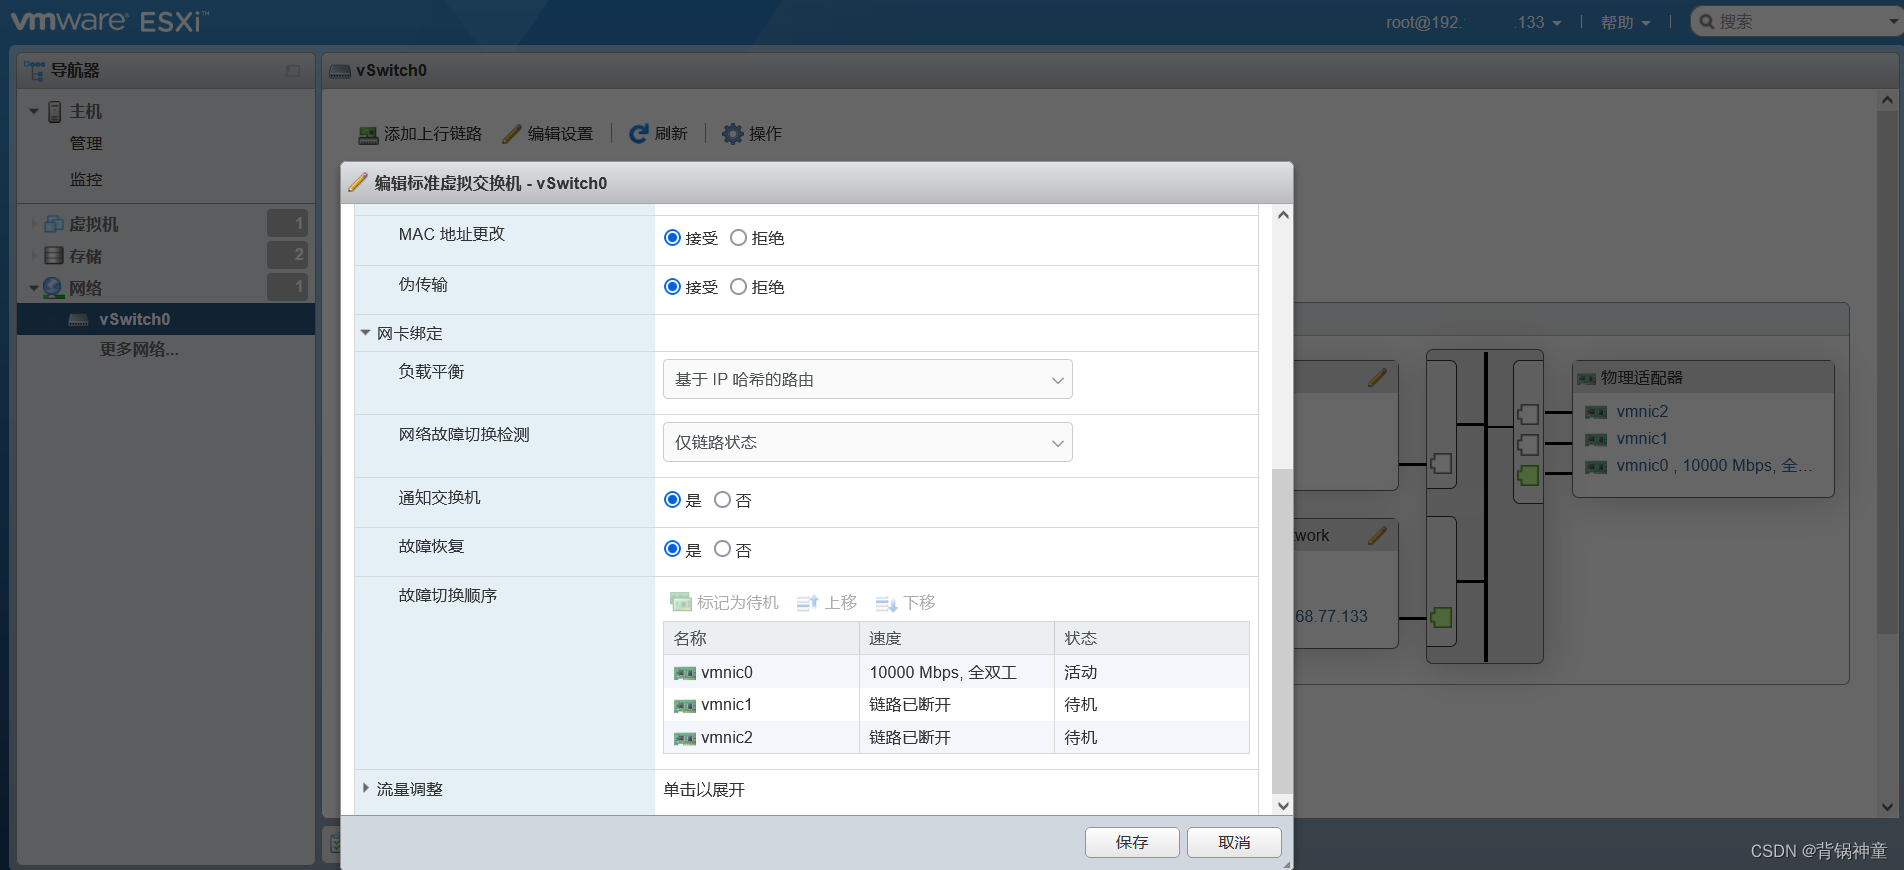Select Reject (拒绝) for MAC address changes
1904x870 pixels.
[x=738, y=238]
